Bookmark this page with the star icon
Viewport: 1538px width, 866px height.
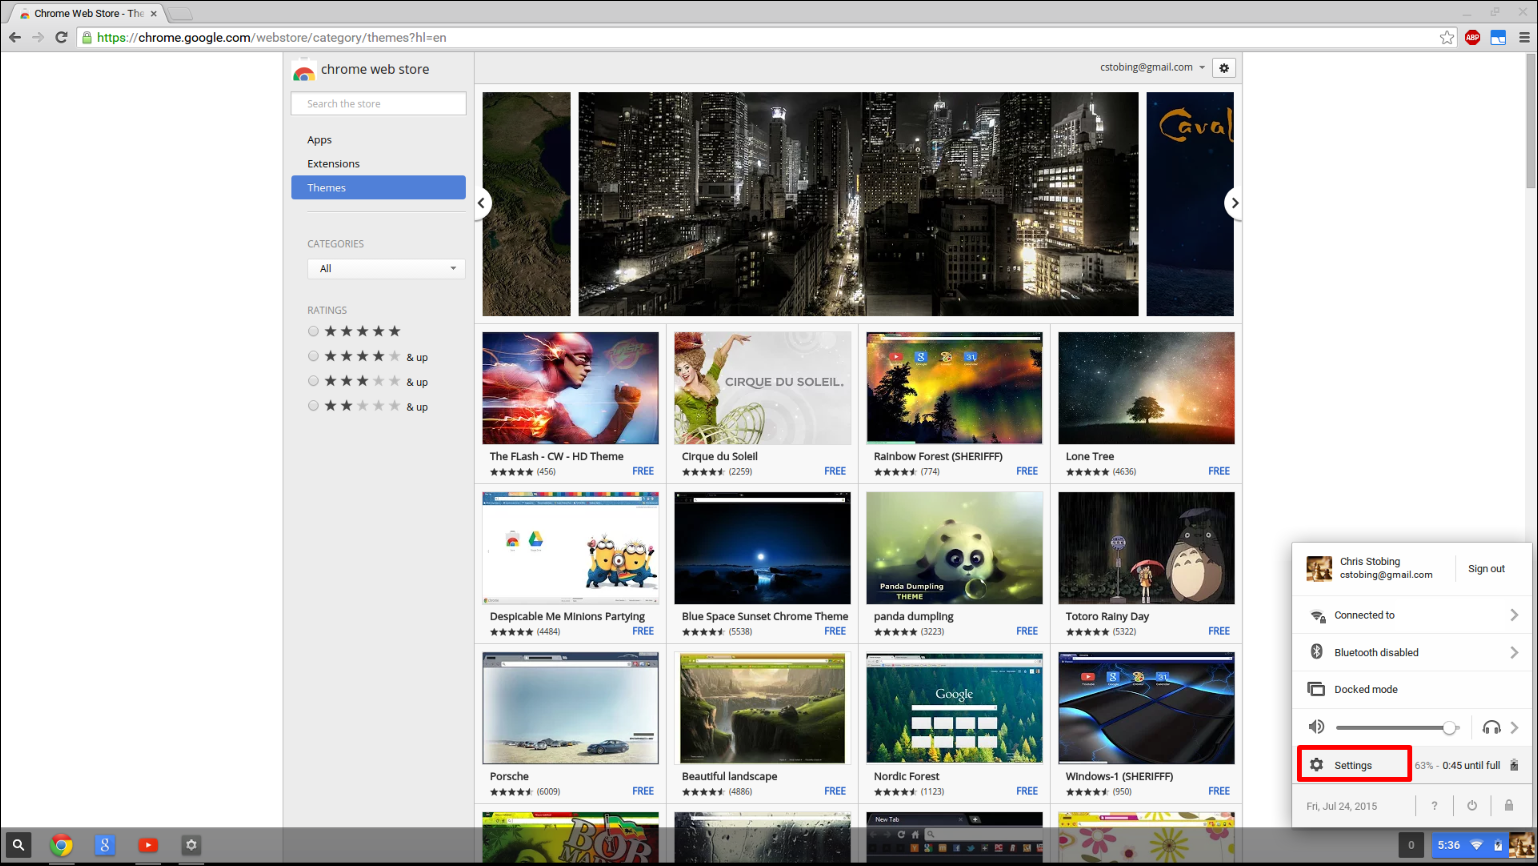(1446, 36)
